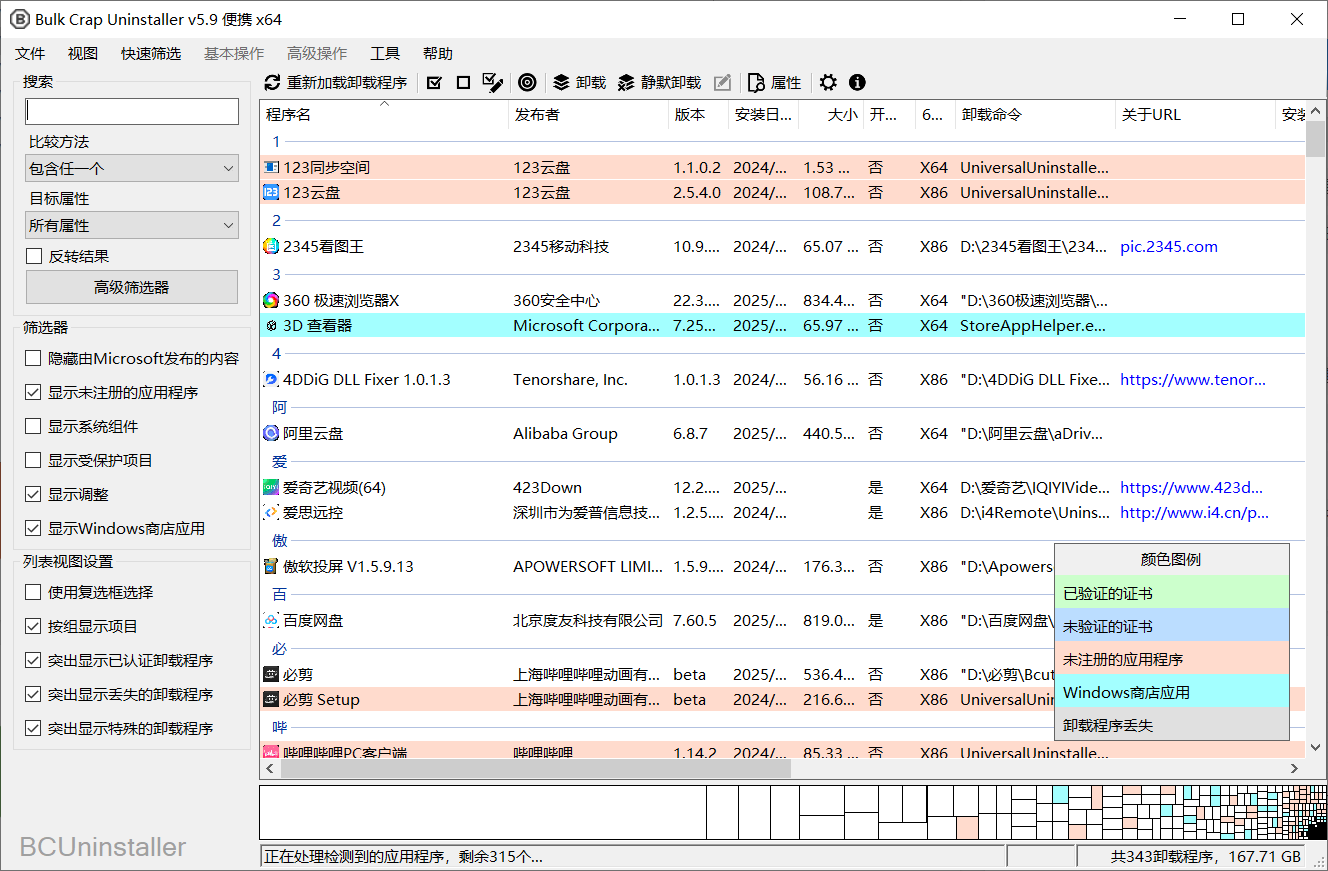
Task: Click the 静默卸载 quiet uninstall icon
Action: [x=626, y=83]
